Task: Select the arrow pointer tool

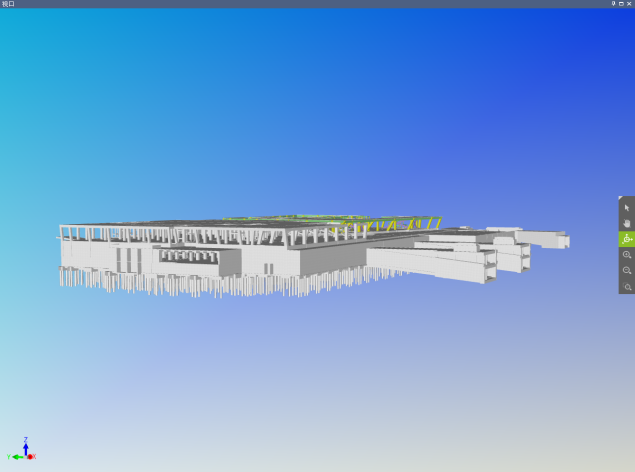Action: coord(627,207)
